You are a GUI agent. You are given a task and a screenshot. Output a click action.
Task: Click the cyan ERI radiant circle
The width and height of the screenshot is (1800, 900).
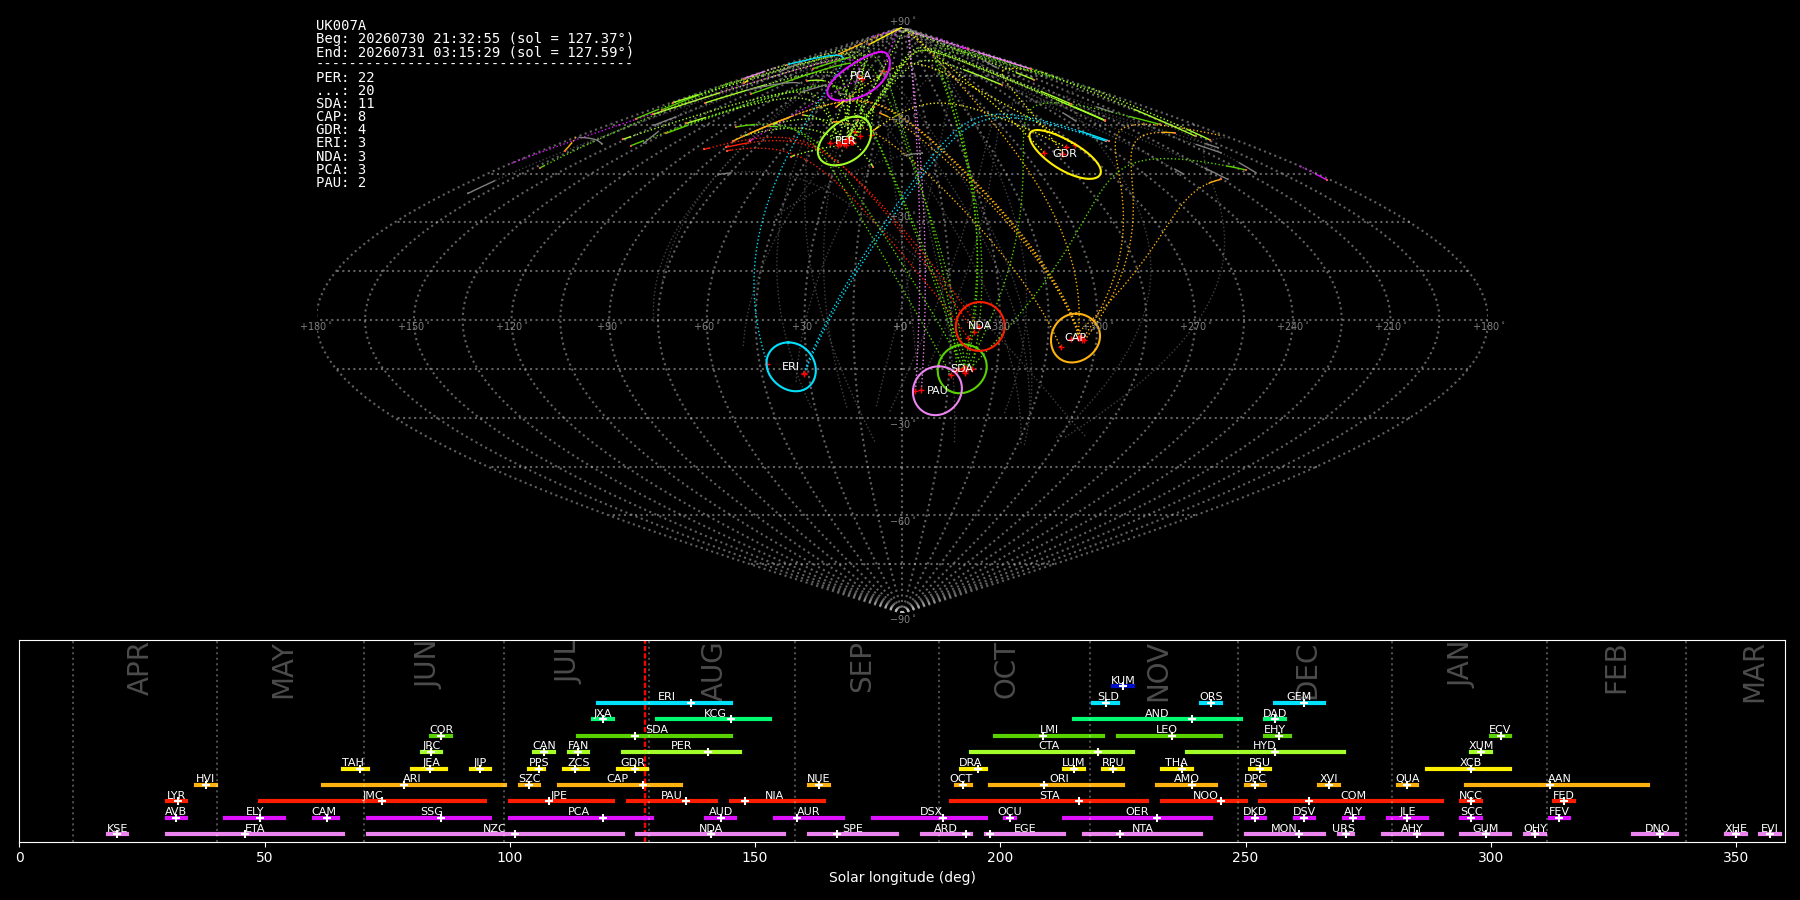pos(791,367)
